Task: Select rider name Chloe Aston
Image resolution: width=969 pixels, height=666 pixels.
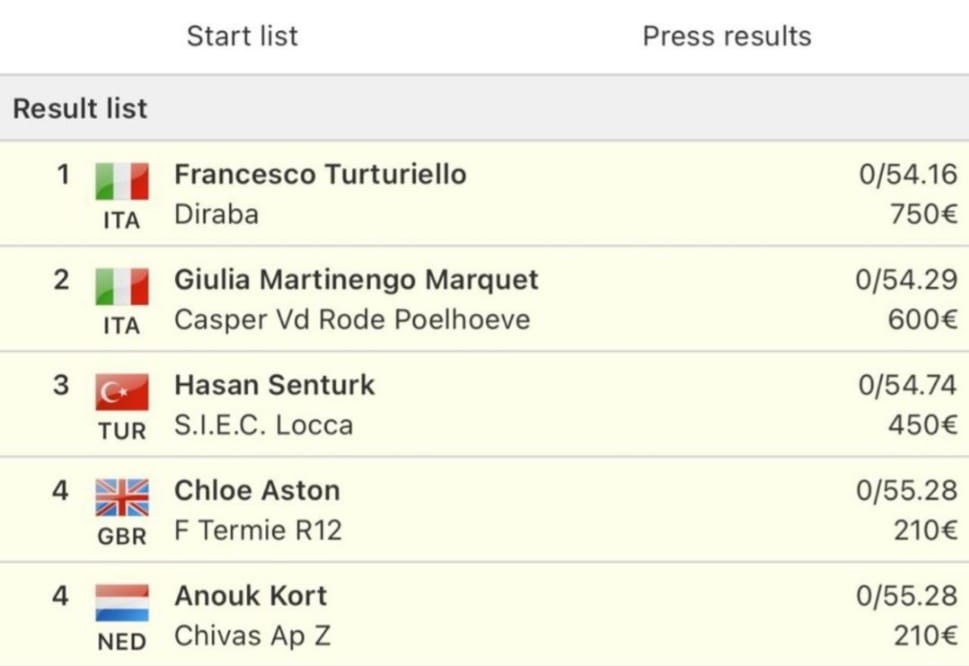Action: [257, 491]
